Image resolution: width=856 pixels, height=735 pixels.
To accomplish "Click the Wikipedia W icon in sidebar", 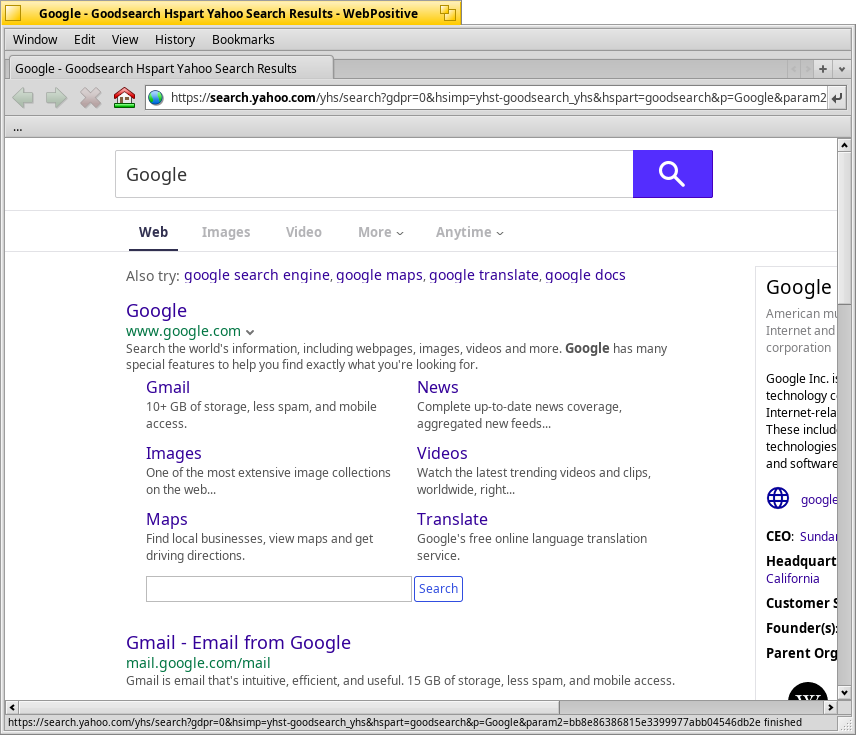I will click(x=808, y=691).
